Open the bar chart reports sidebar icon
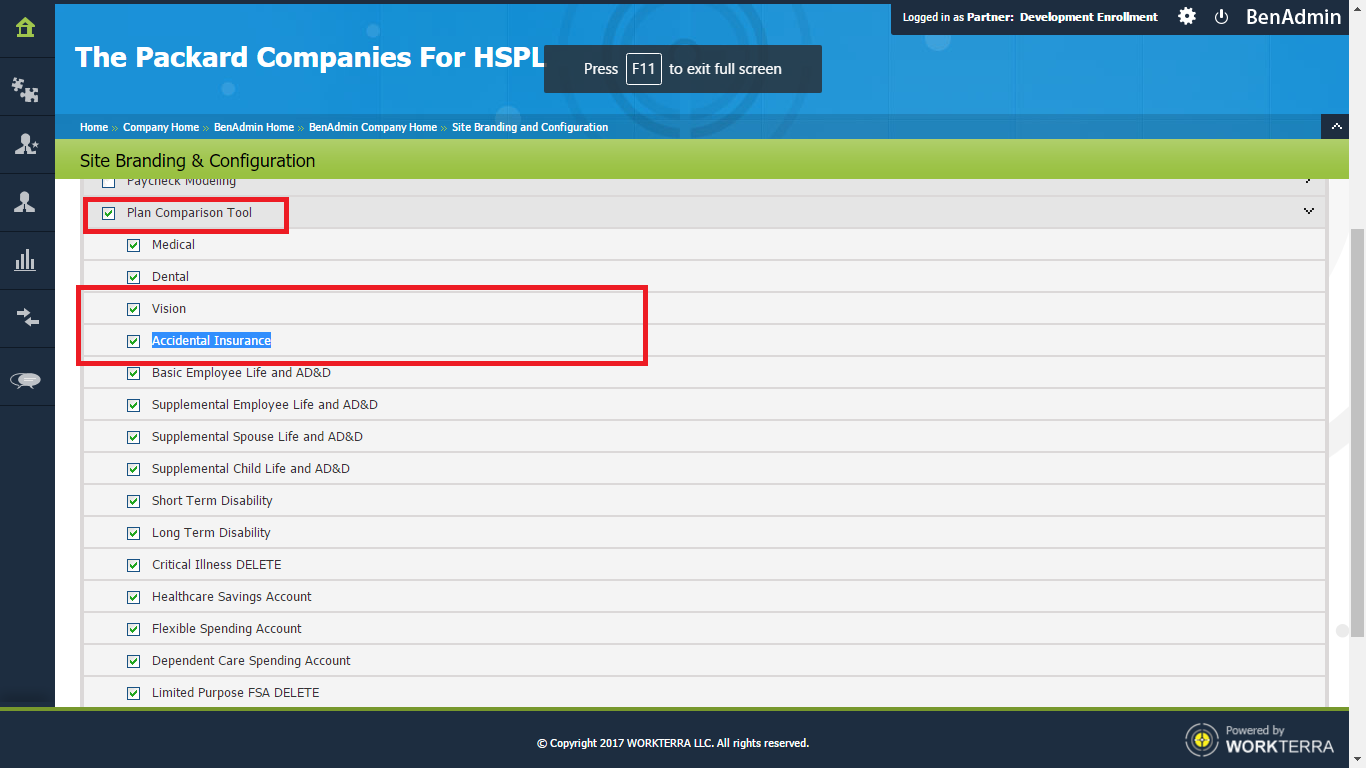 26,260
